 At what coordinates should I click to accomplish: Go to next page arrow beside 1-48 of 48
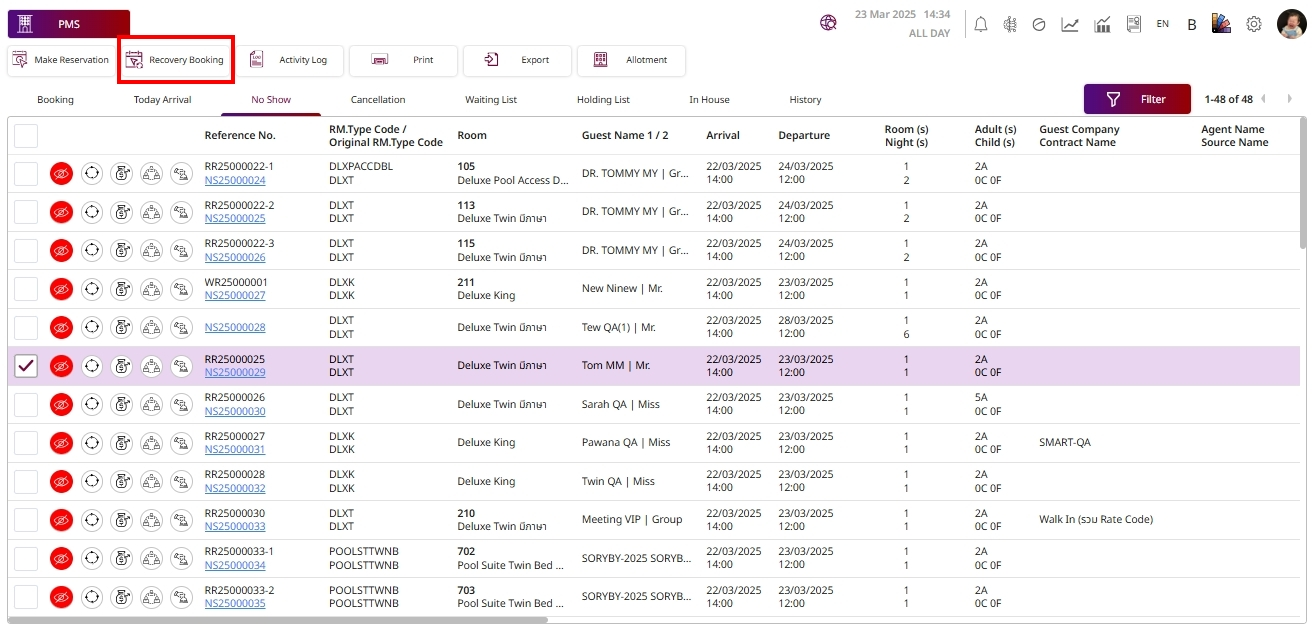pyautogui.click(x=1290, y=99)
